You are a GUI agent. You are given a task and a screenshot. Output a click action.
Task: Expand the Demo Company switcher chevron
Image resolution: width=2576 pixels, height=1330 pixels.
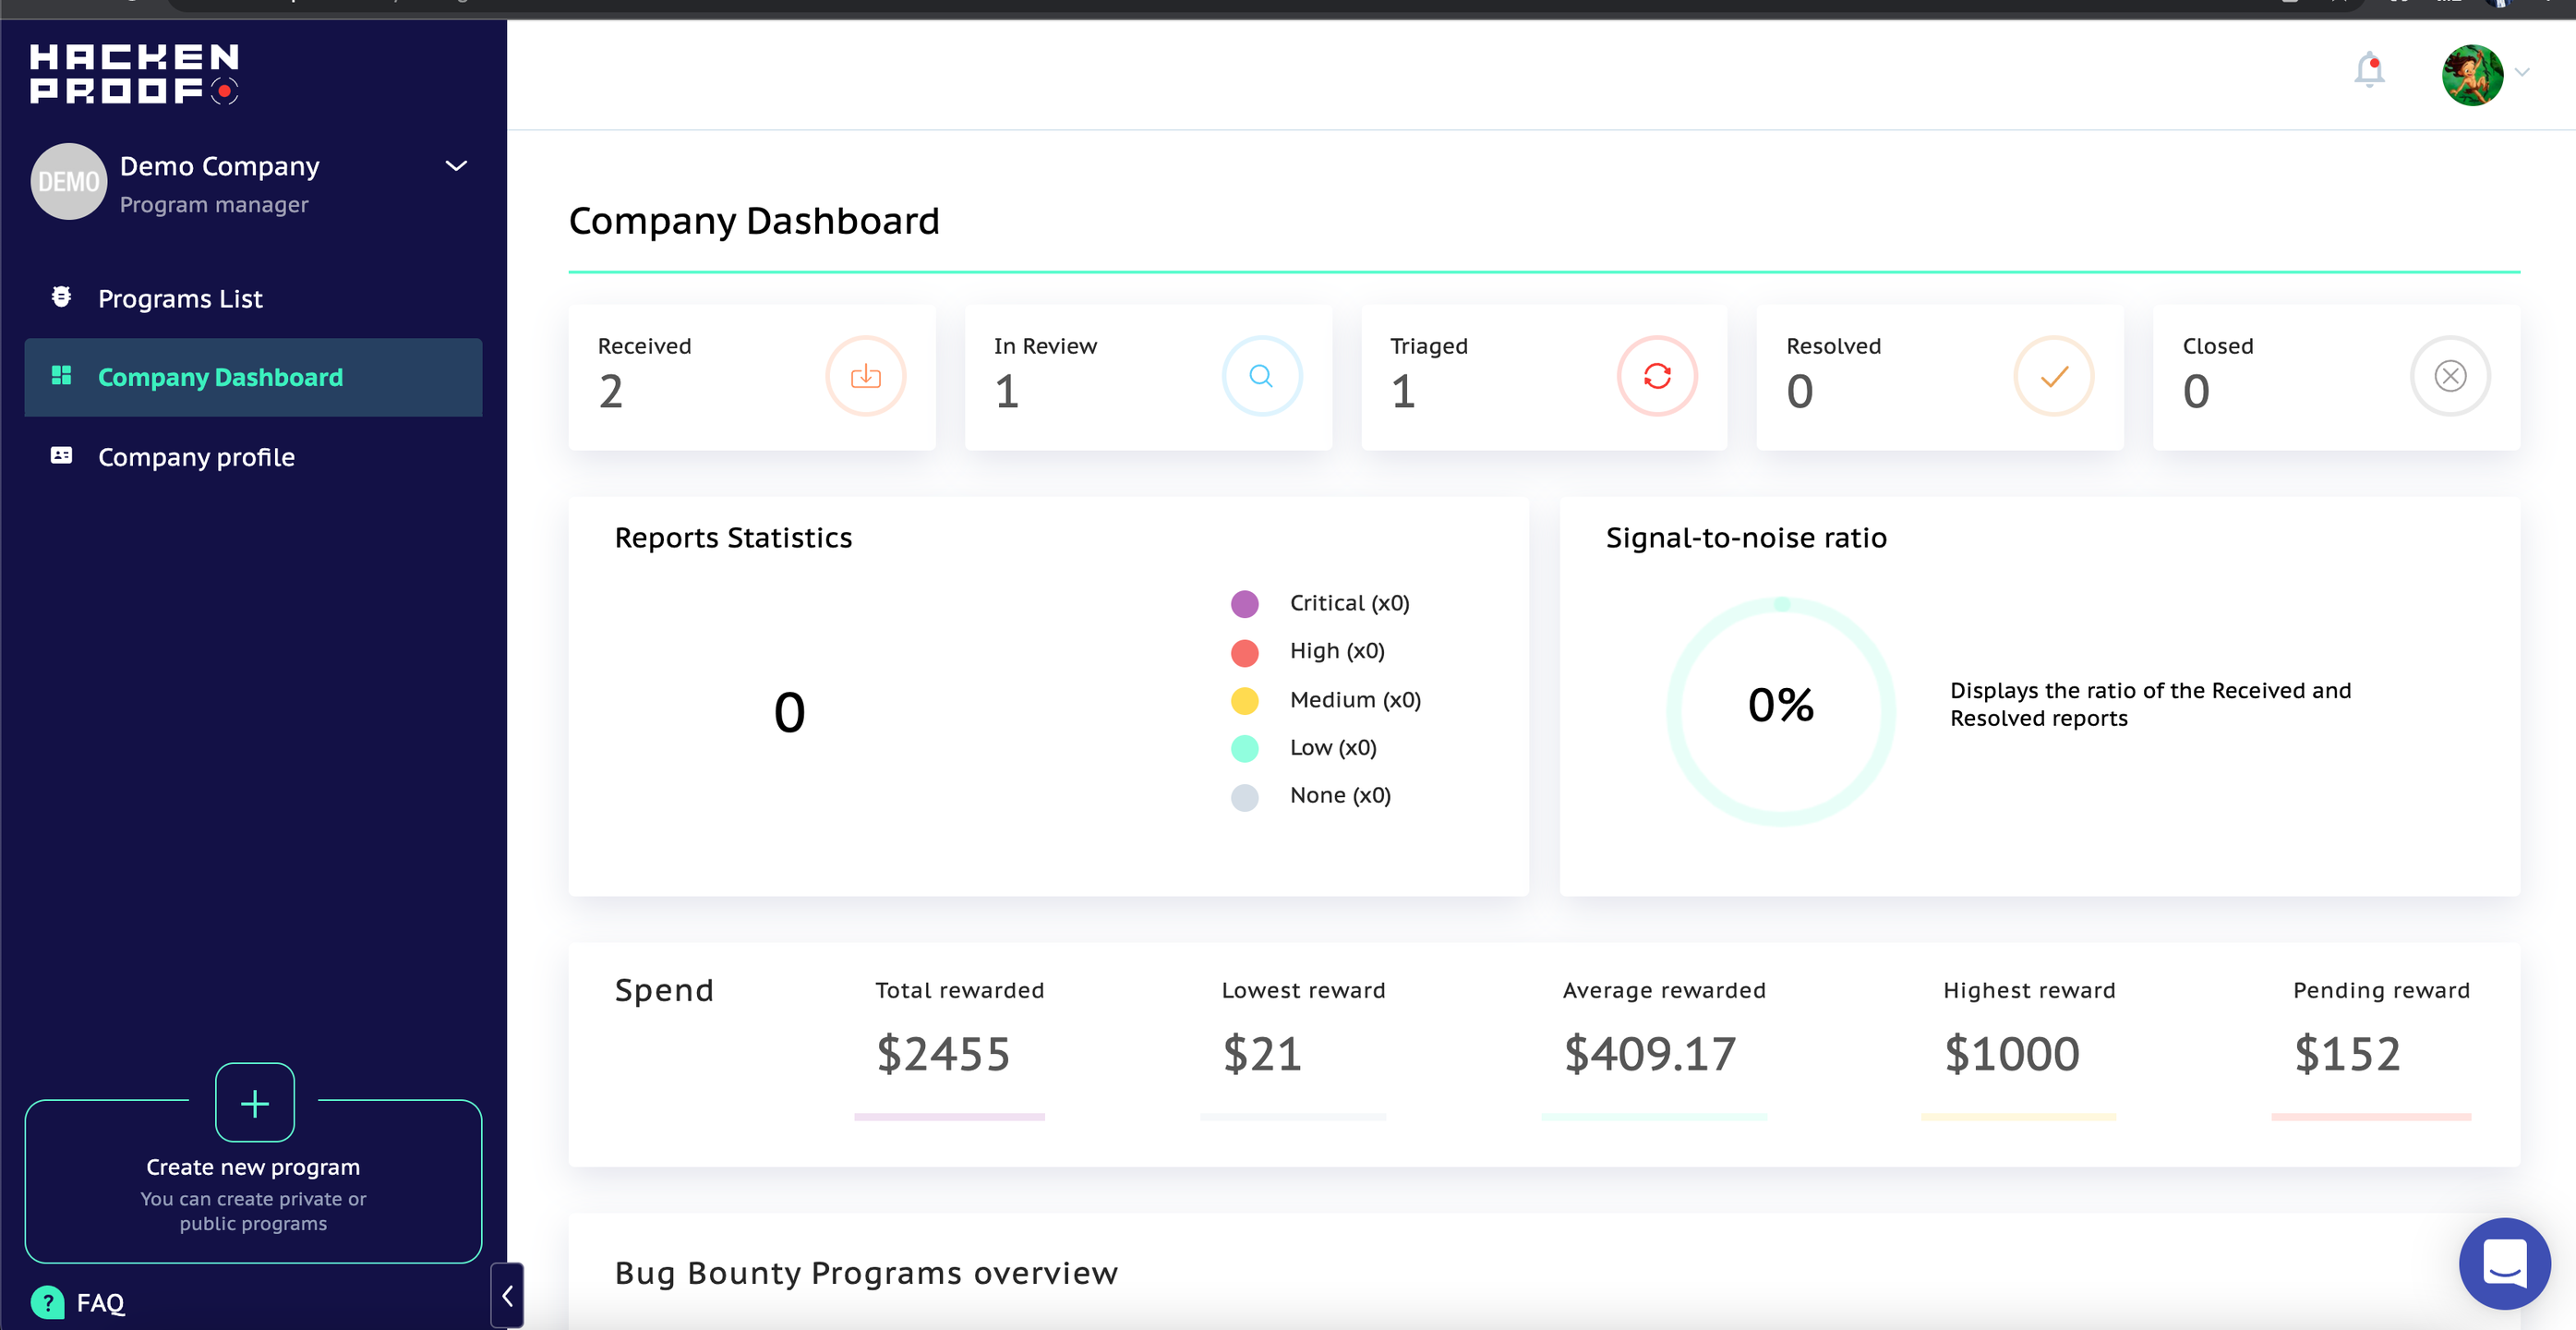456,166
